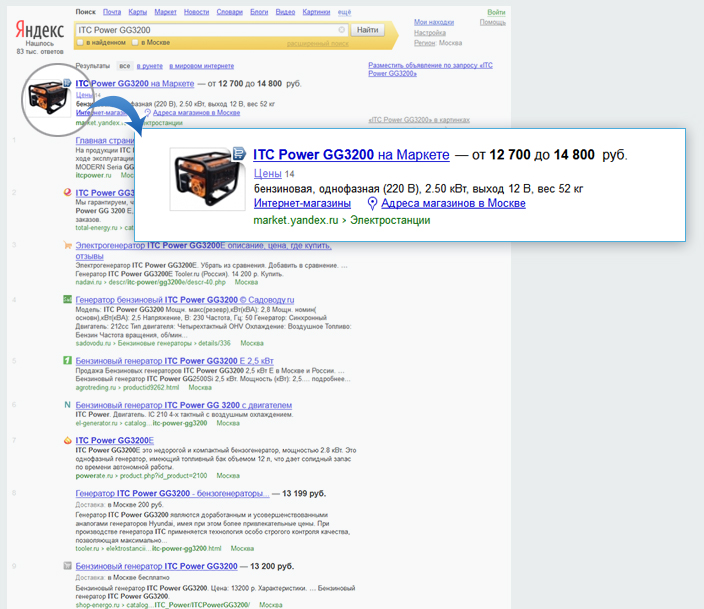The image size is (704, 609).
Task: Switch to Картинки search
Action: (316, 12)
